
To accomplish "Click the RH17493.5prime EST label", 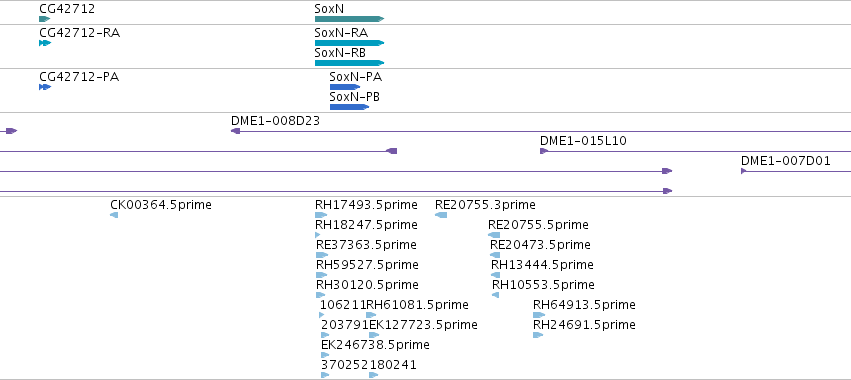I will (x=366, y=205).
